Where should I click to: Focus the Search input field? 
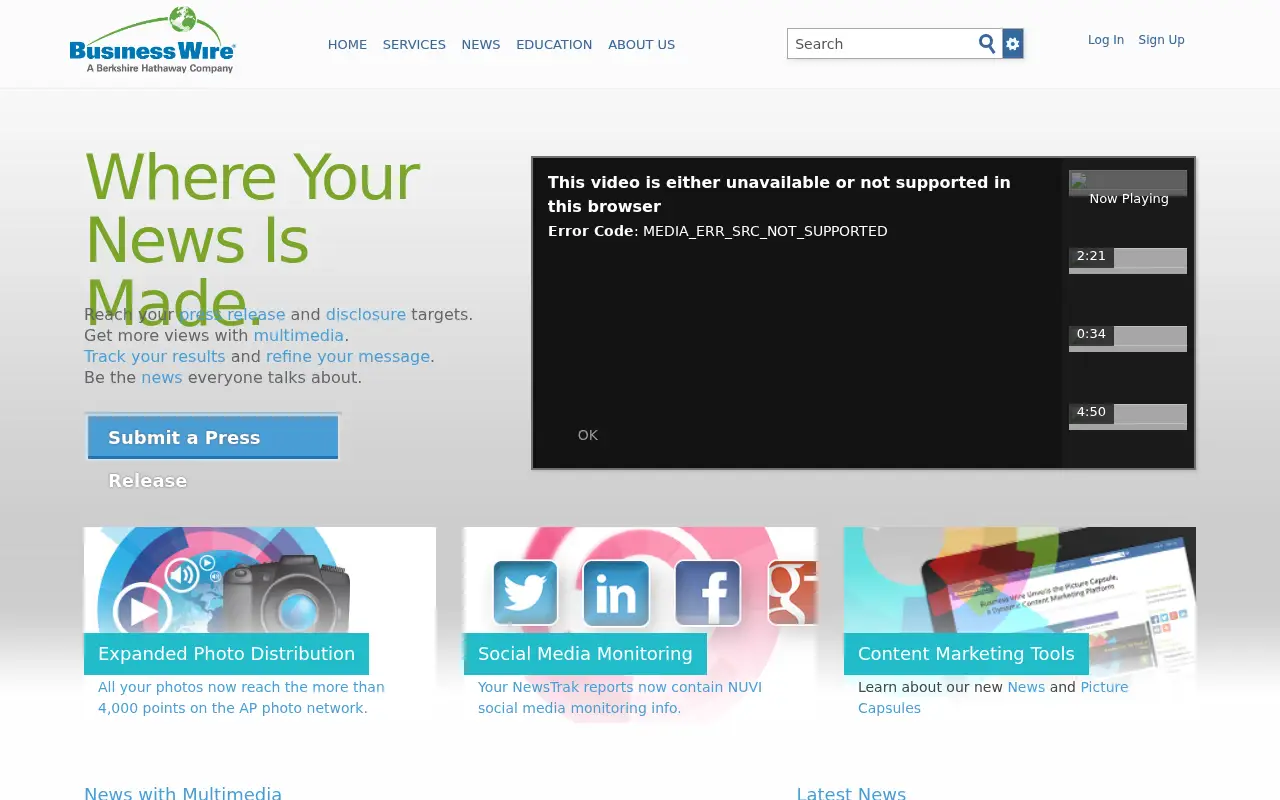(x=882, y=44)
